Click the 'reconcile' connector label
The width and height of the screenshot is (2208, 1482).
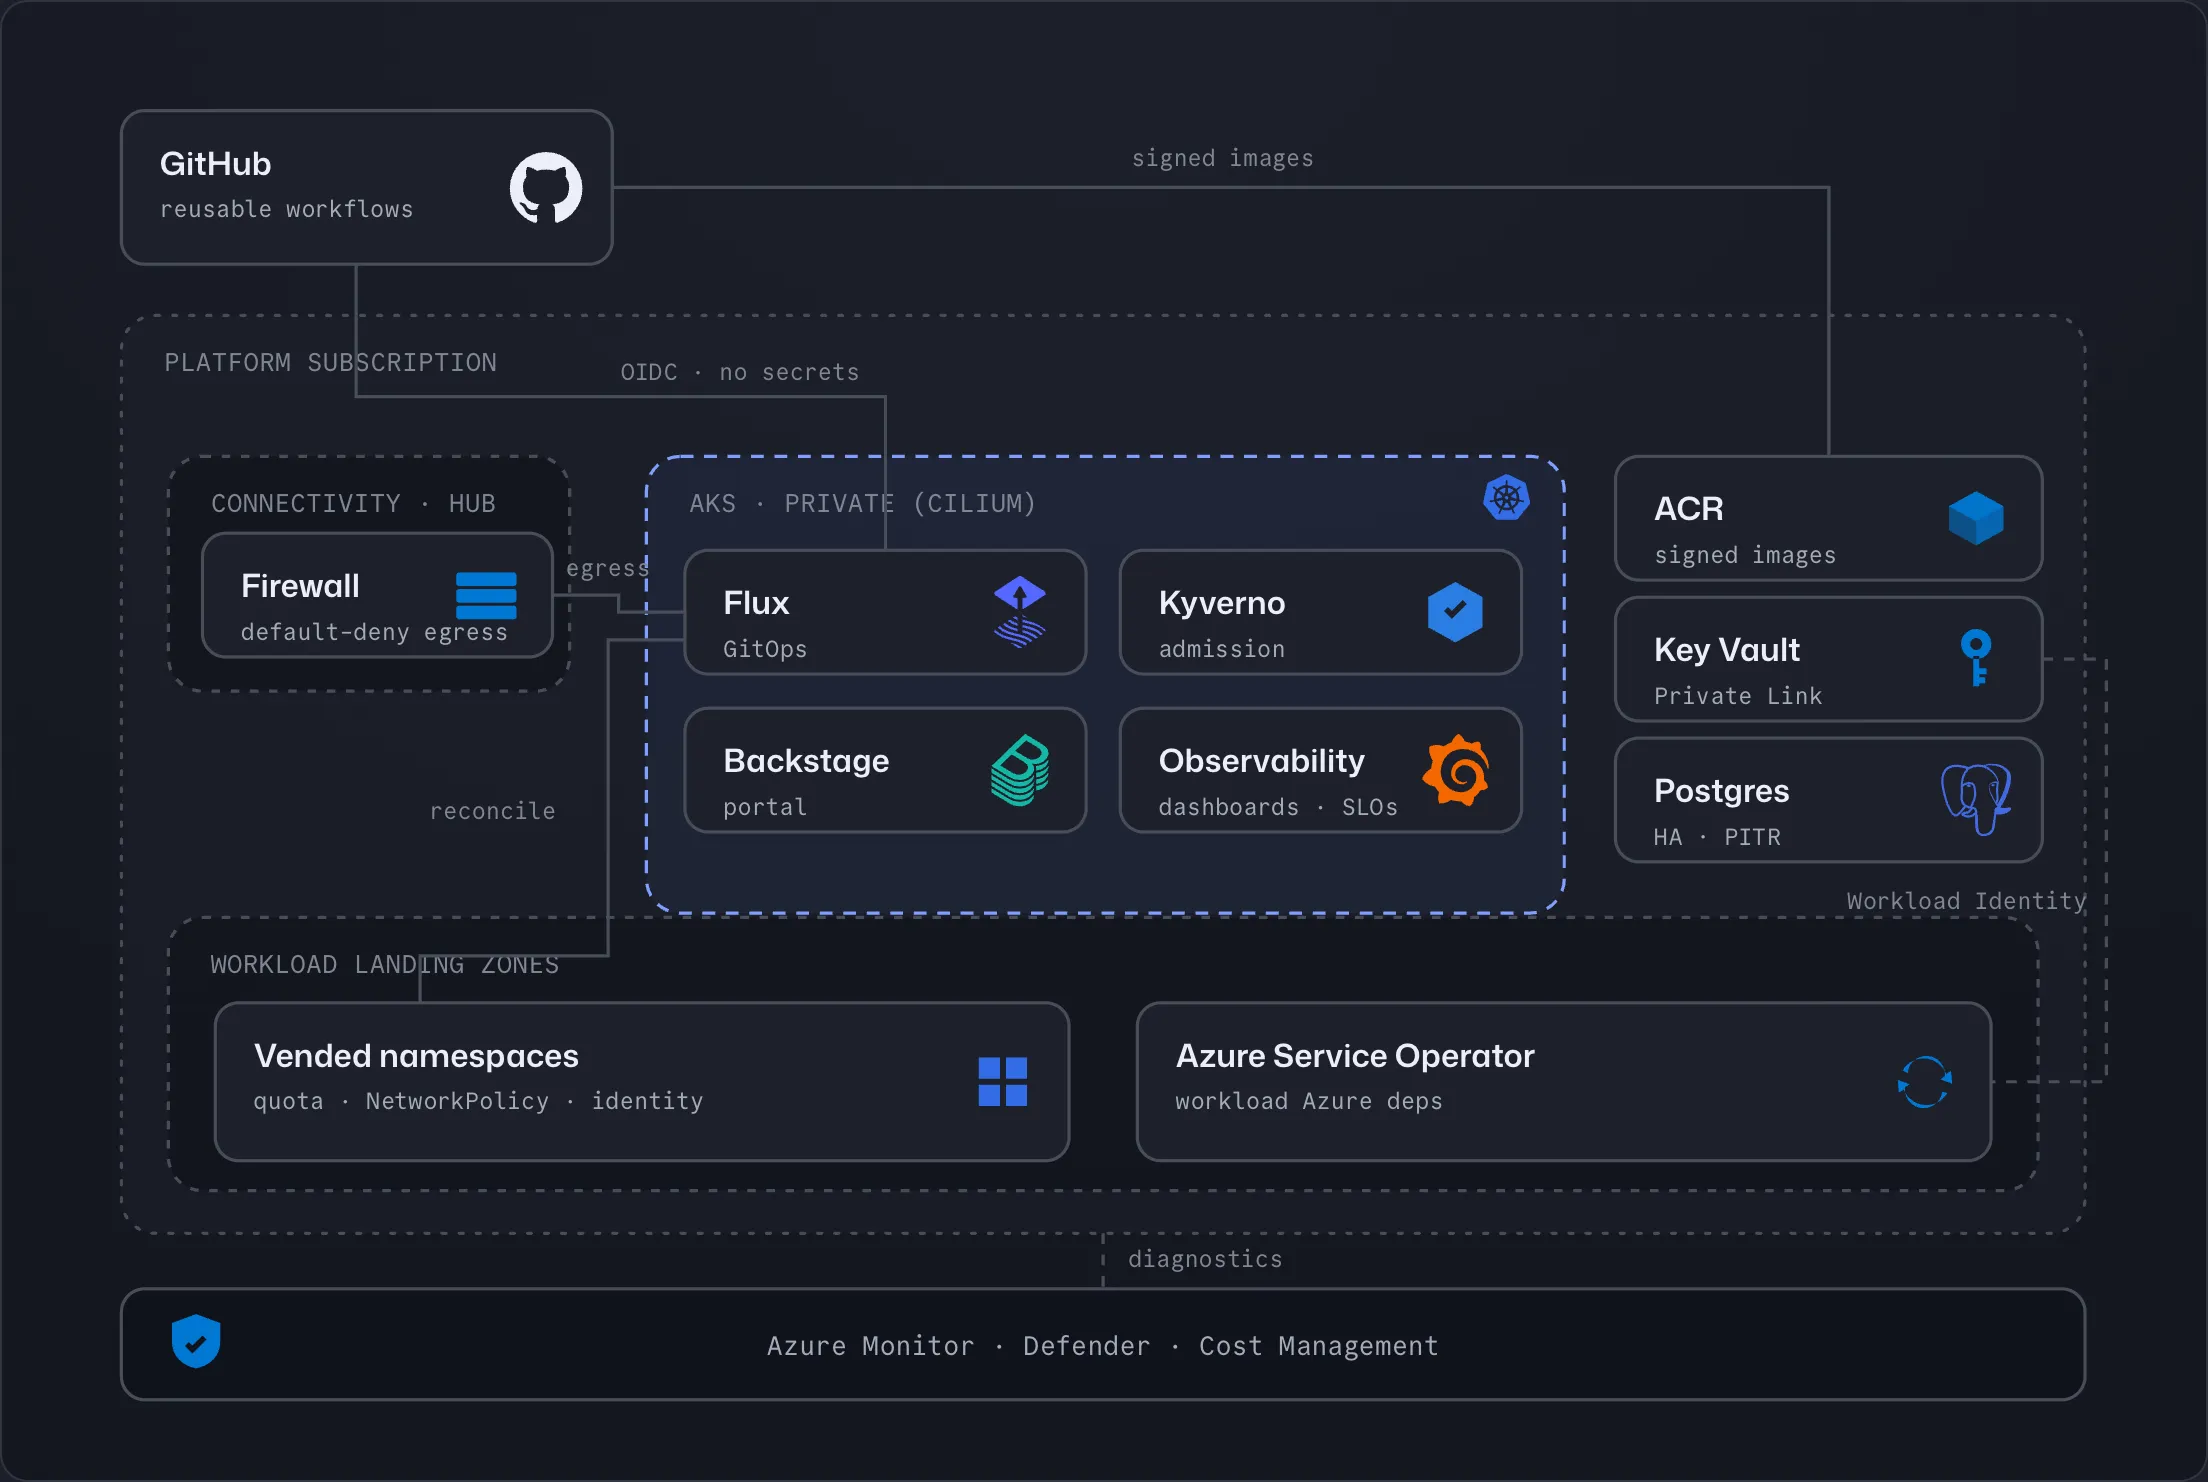[x=492, y=811]
